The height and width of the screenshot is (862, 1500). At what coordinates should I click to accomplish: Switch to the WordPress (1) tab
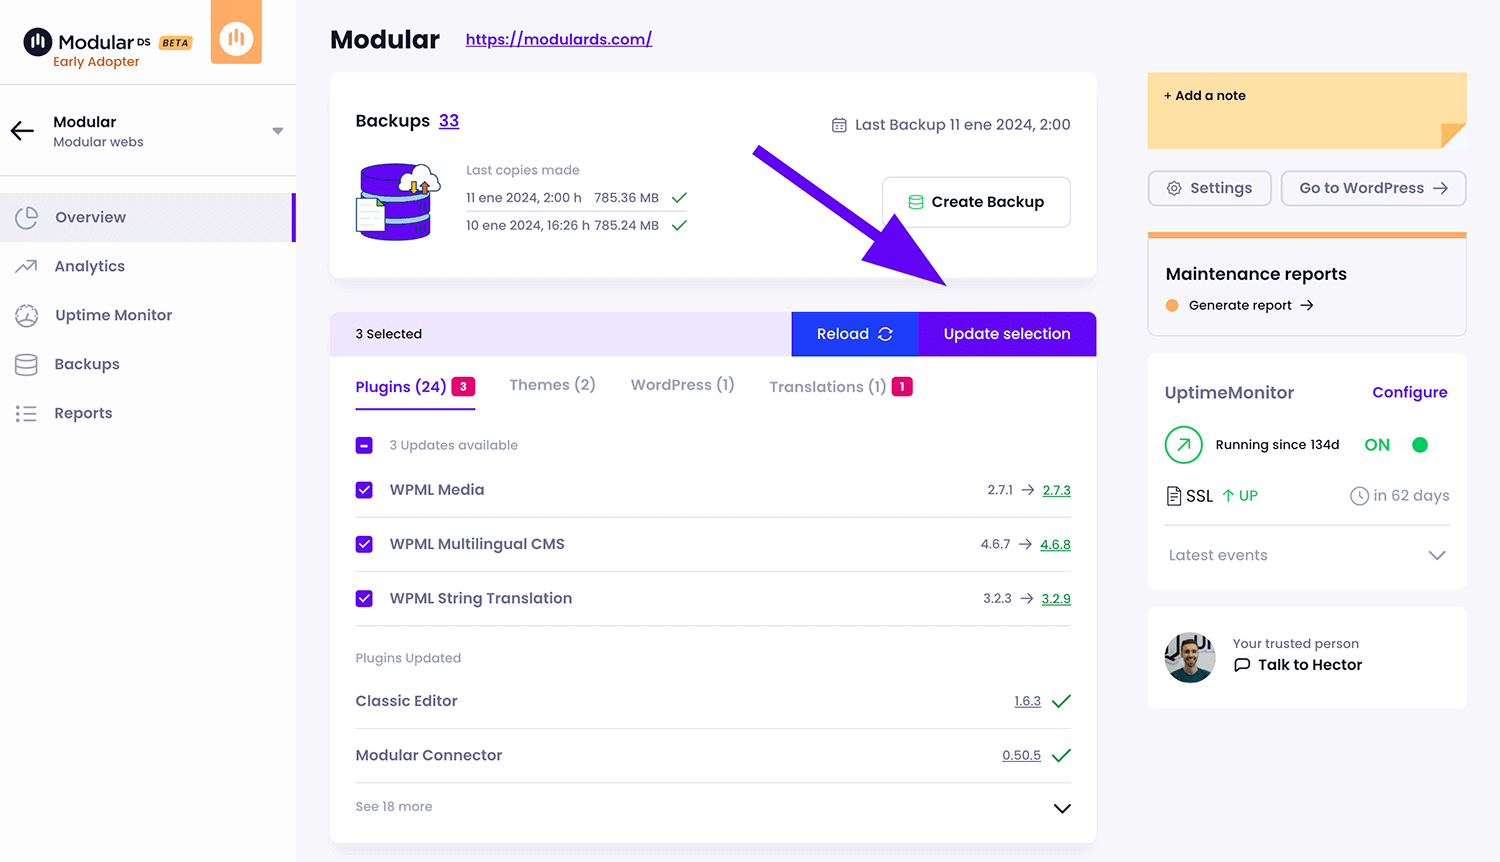(x=683, y=385)
